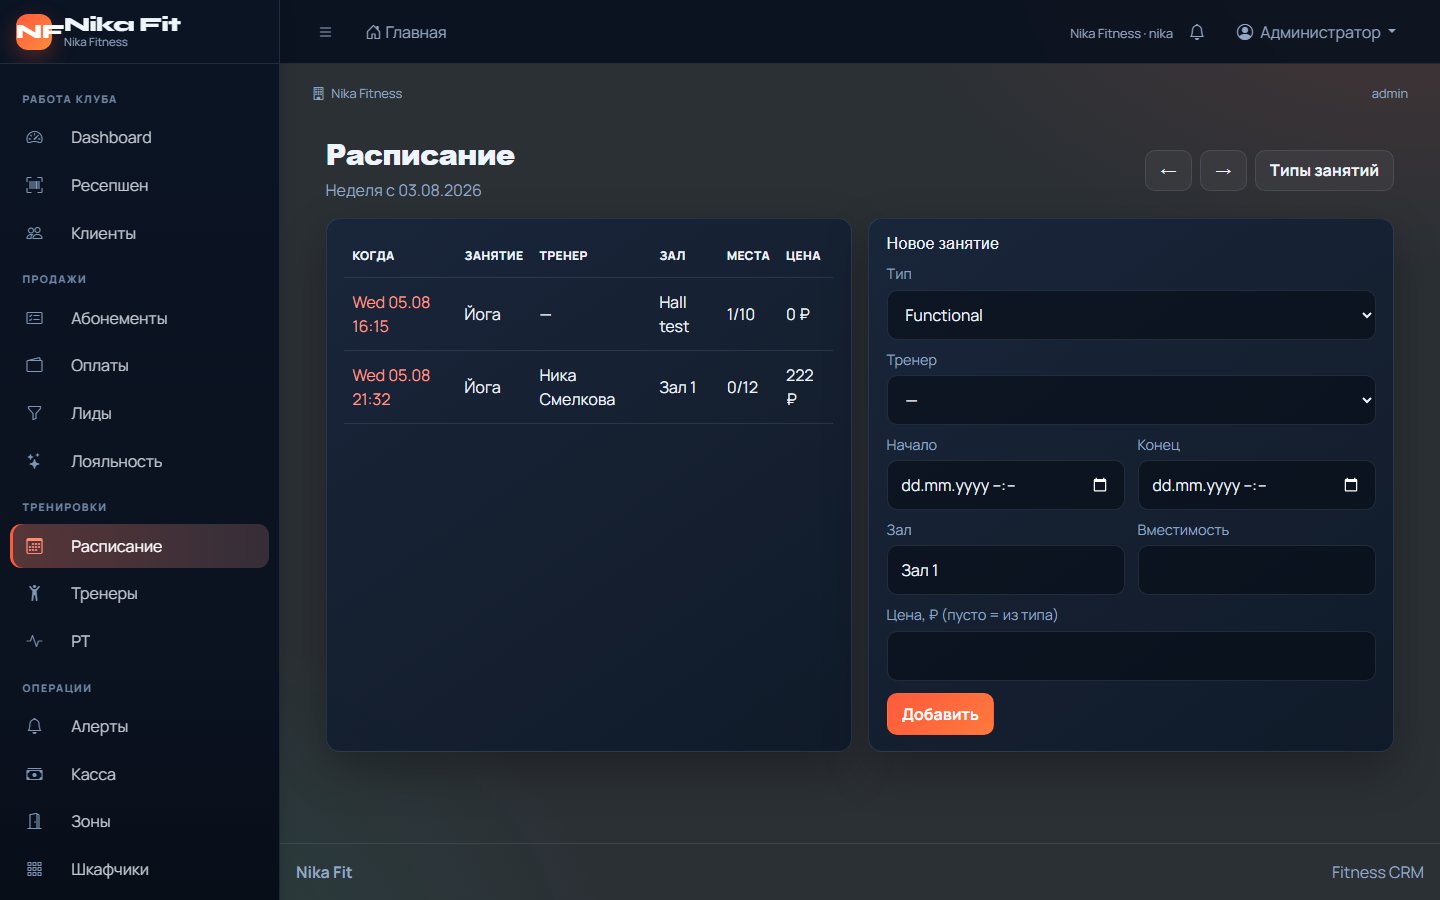
Task: Click the Вместимость input field
Action: click(x=1256, y=570)
